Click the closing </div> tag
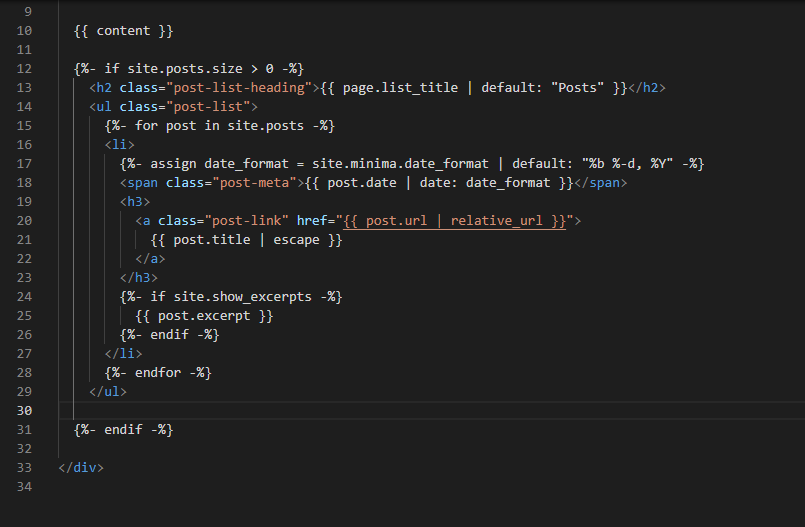805x527 pixels. pos(81,468)
